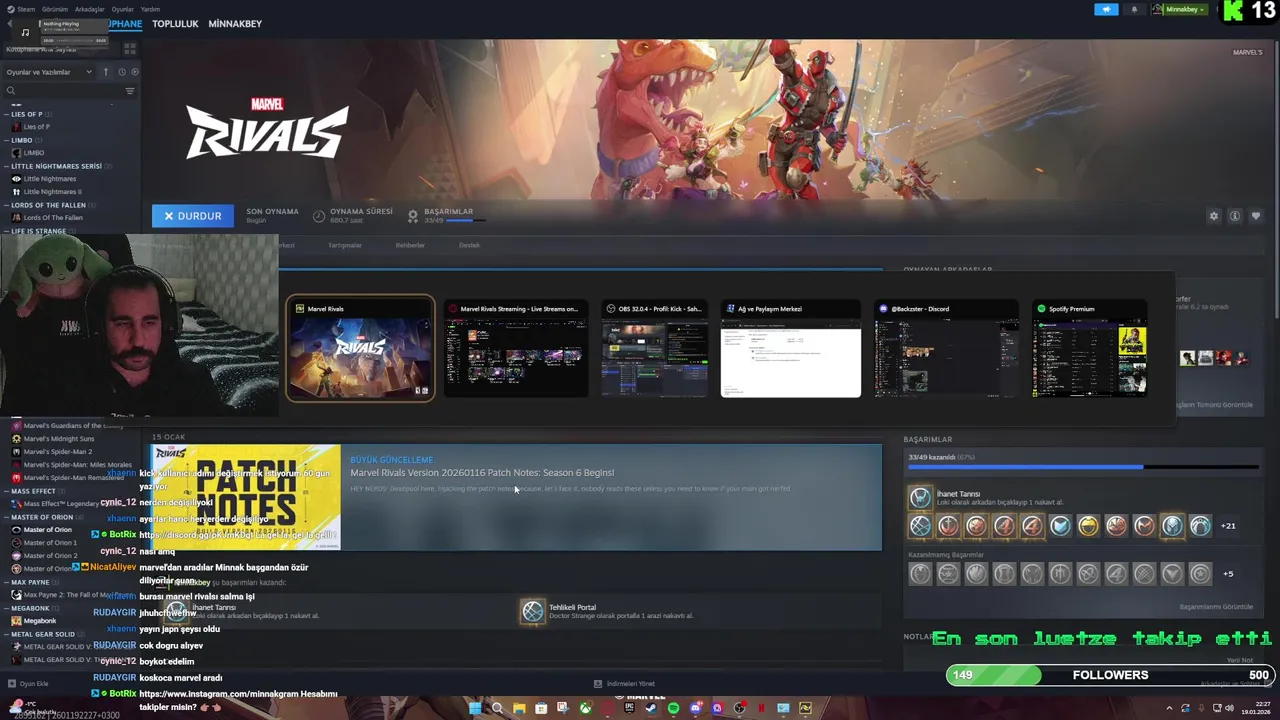Expand the +21 earned achievements
The height and width of the screenshot is (720, 1280).
tap(1228, 526)
